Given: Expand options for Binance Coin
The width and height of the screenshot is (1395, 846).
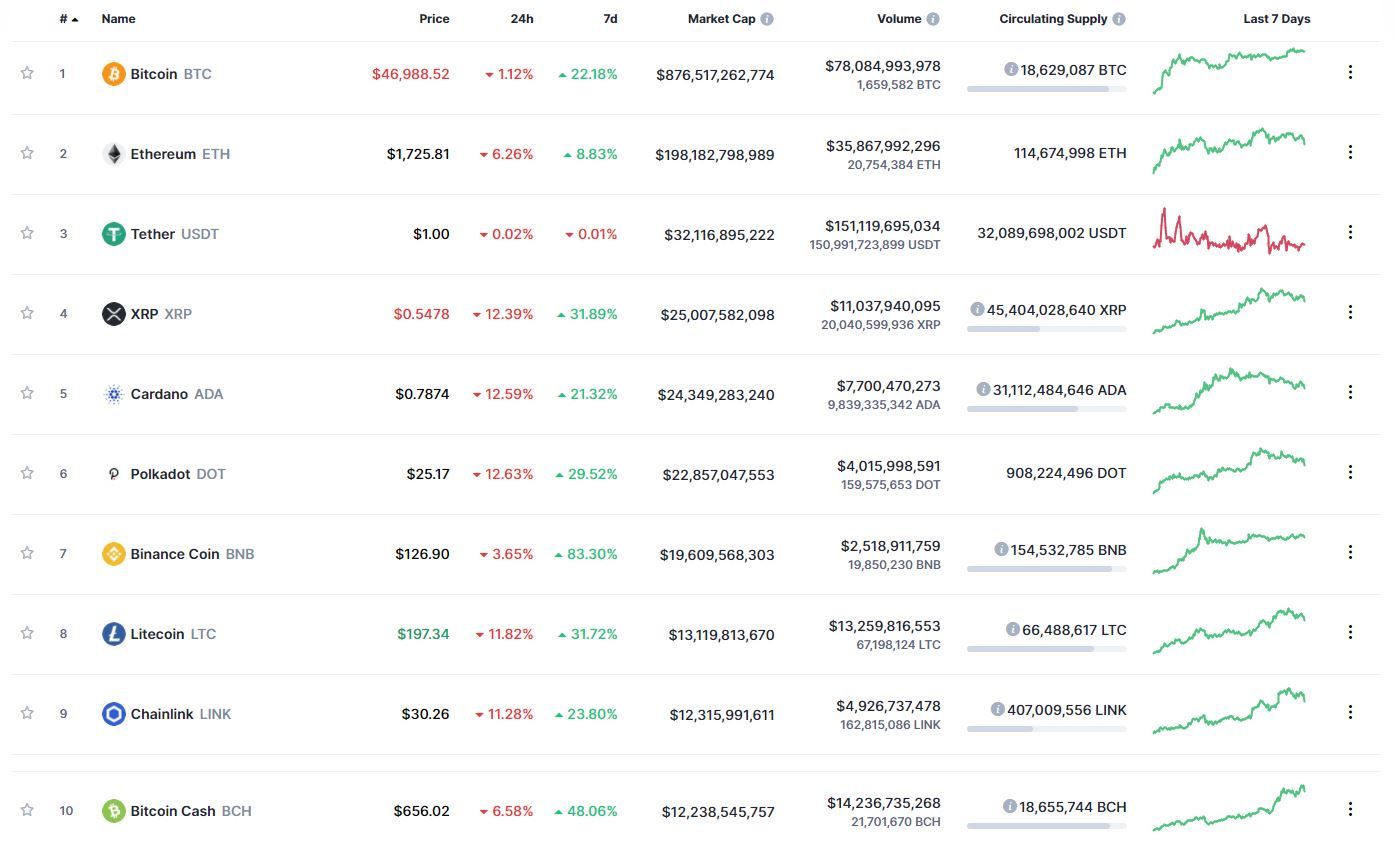Looking at the screenshot, I should click(x=1350, y=552).
